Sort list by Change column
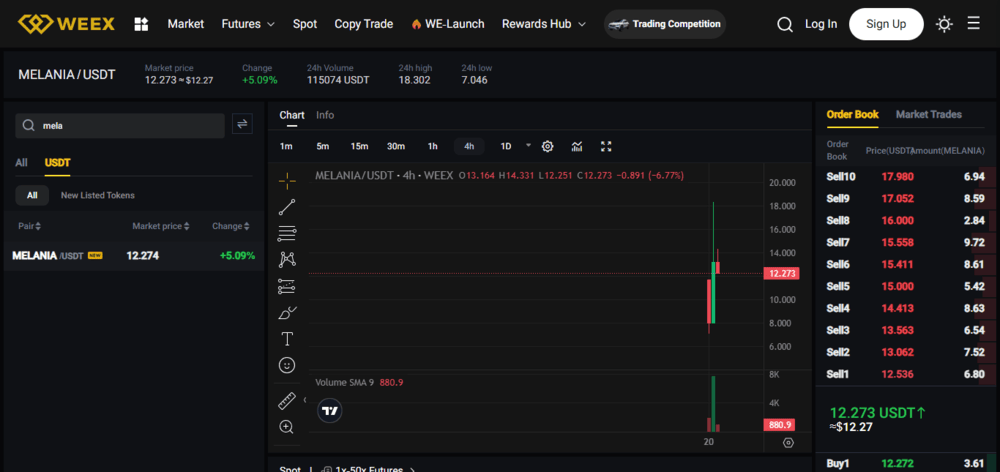This screenshot has height=472, width=1000. click(x=230, y=226)
